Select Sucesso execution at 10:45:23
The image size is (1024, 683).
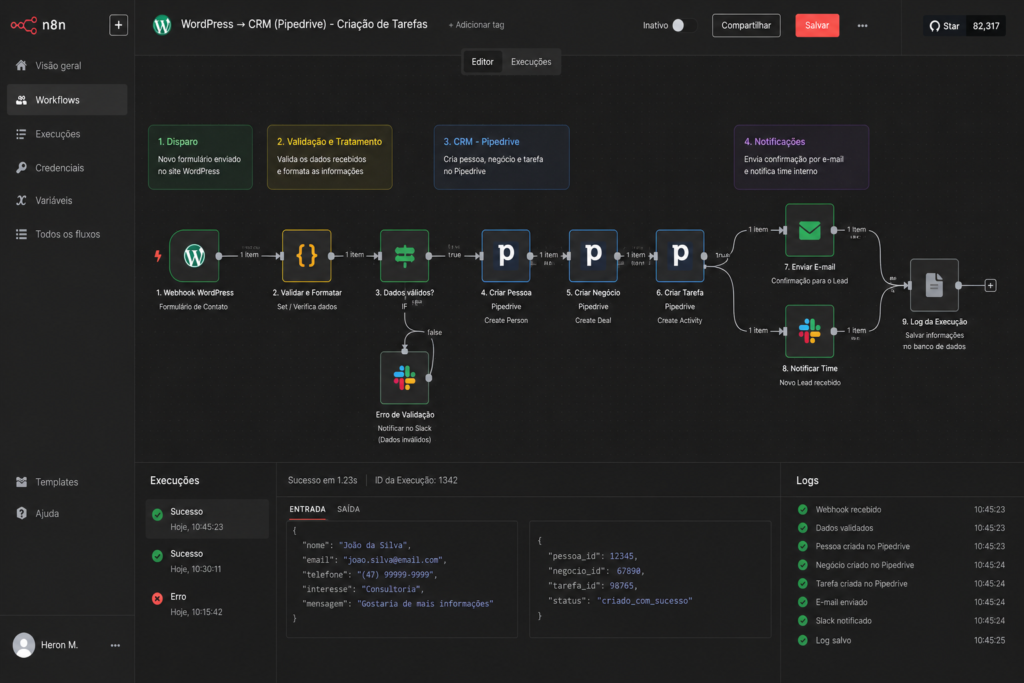207,519
